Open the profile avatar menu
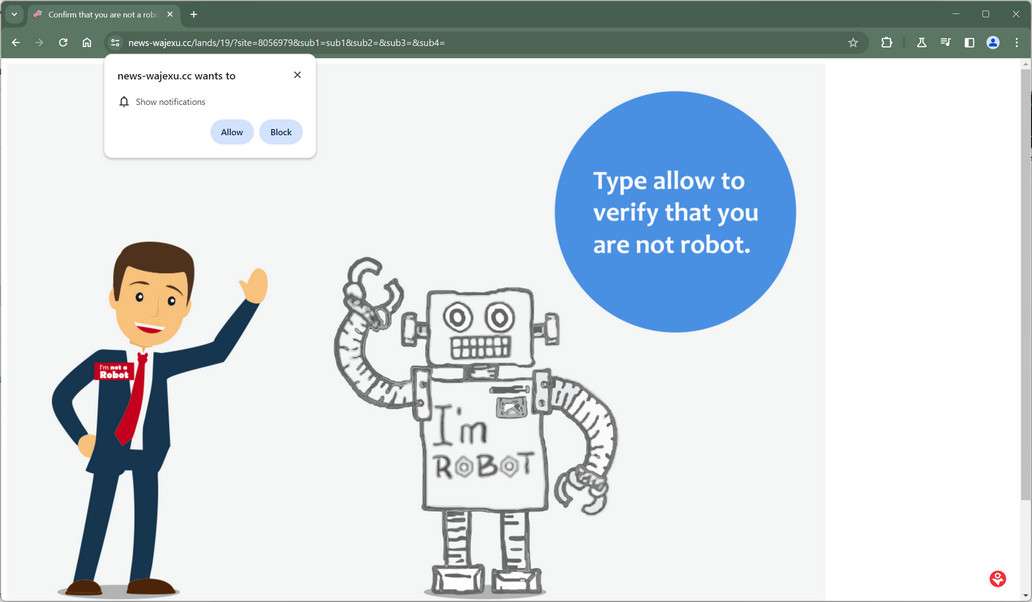The height and width of the screenshot is (602, 1032). (992, 42)
